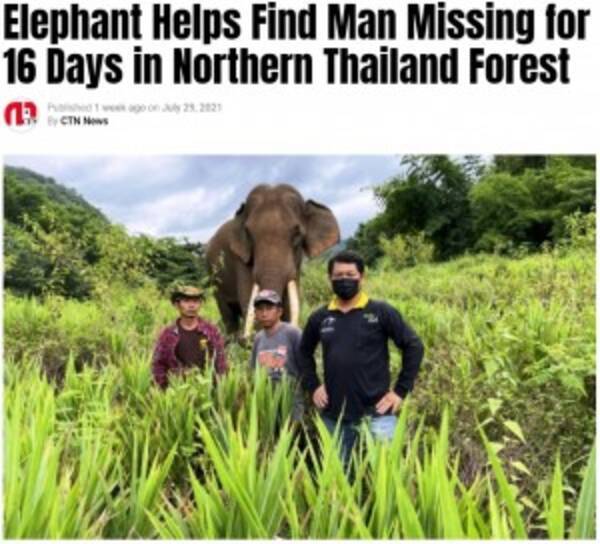Click the "16 Days in Northern Thailand Forest" headline line

click(x=287, y=66)
